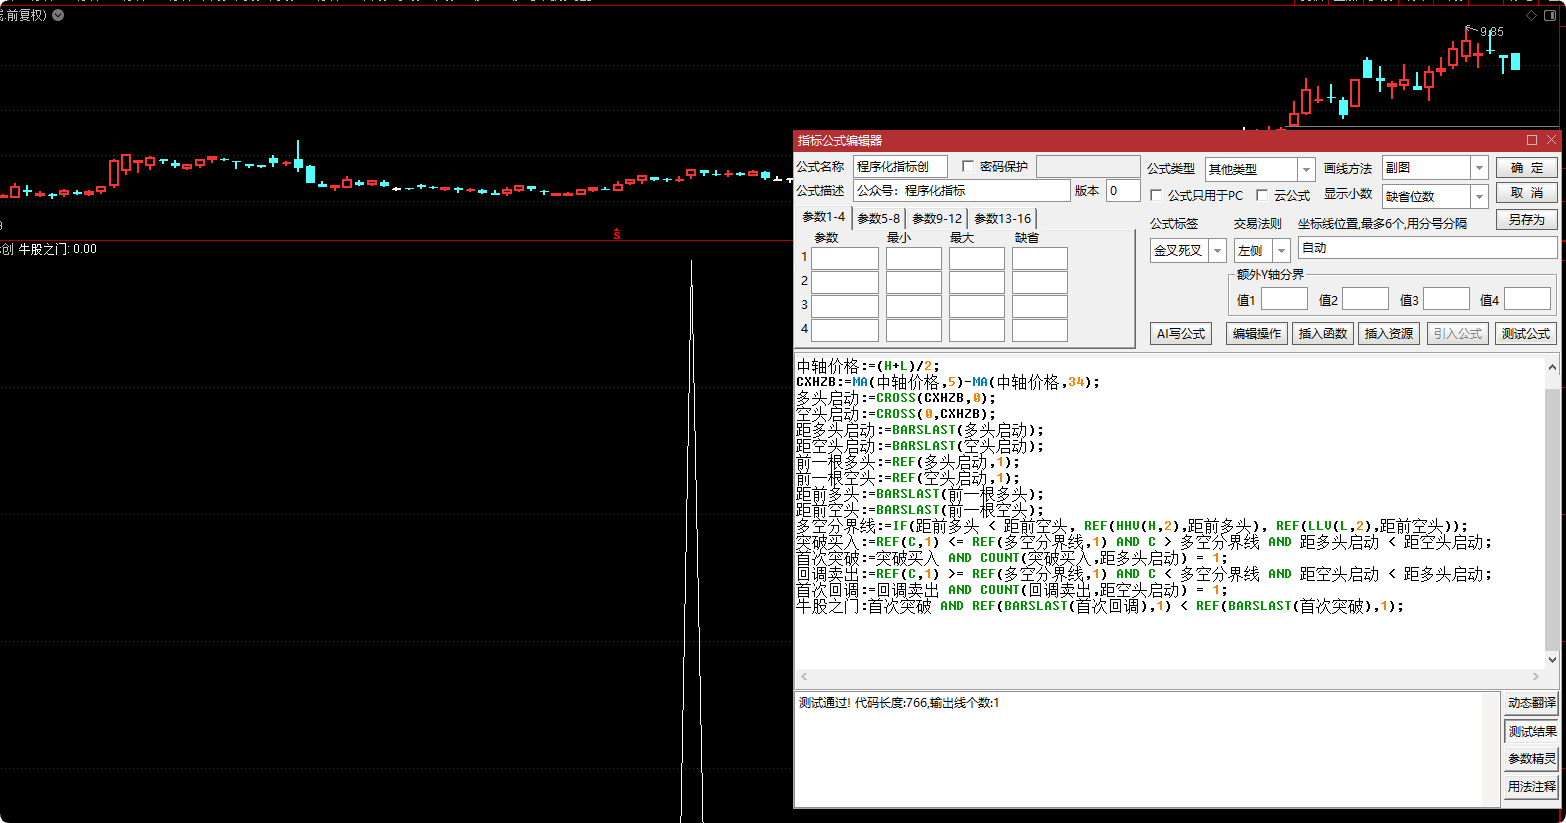1566x823 pixels.
Task: Toggle the 云公式 checkbox
Action: [1262, 196]
